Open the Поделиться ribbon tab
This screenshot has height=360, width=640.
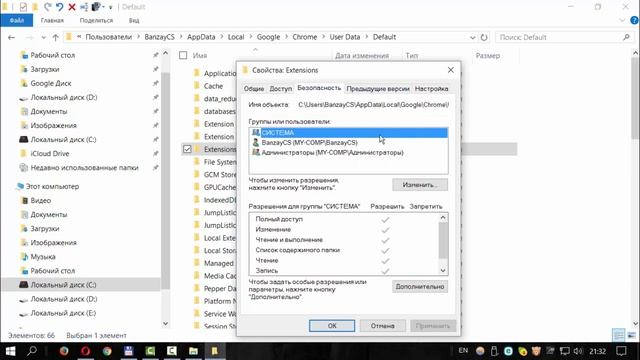tap(96, 20)
